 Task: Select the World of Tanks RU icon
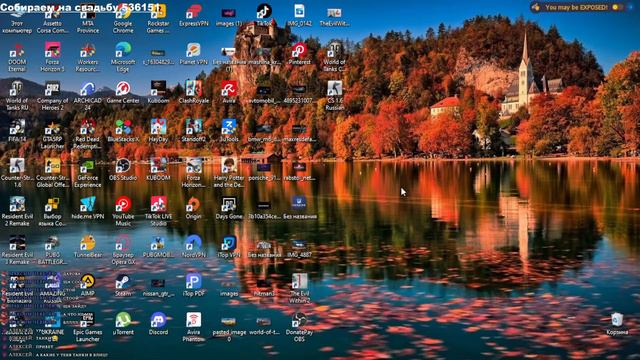pos(17,96)
